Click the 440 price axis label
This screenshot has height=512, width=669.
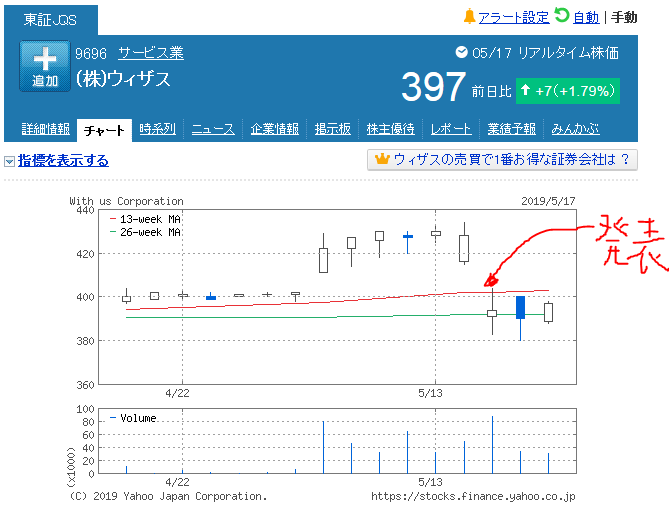pyautogui.click(x=85, y=210)
